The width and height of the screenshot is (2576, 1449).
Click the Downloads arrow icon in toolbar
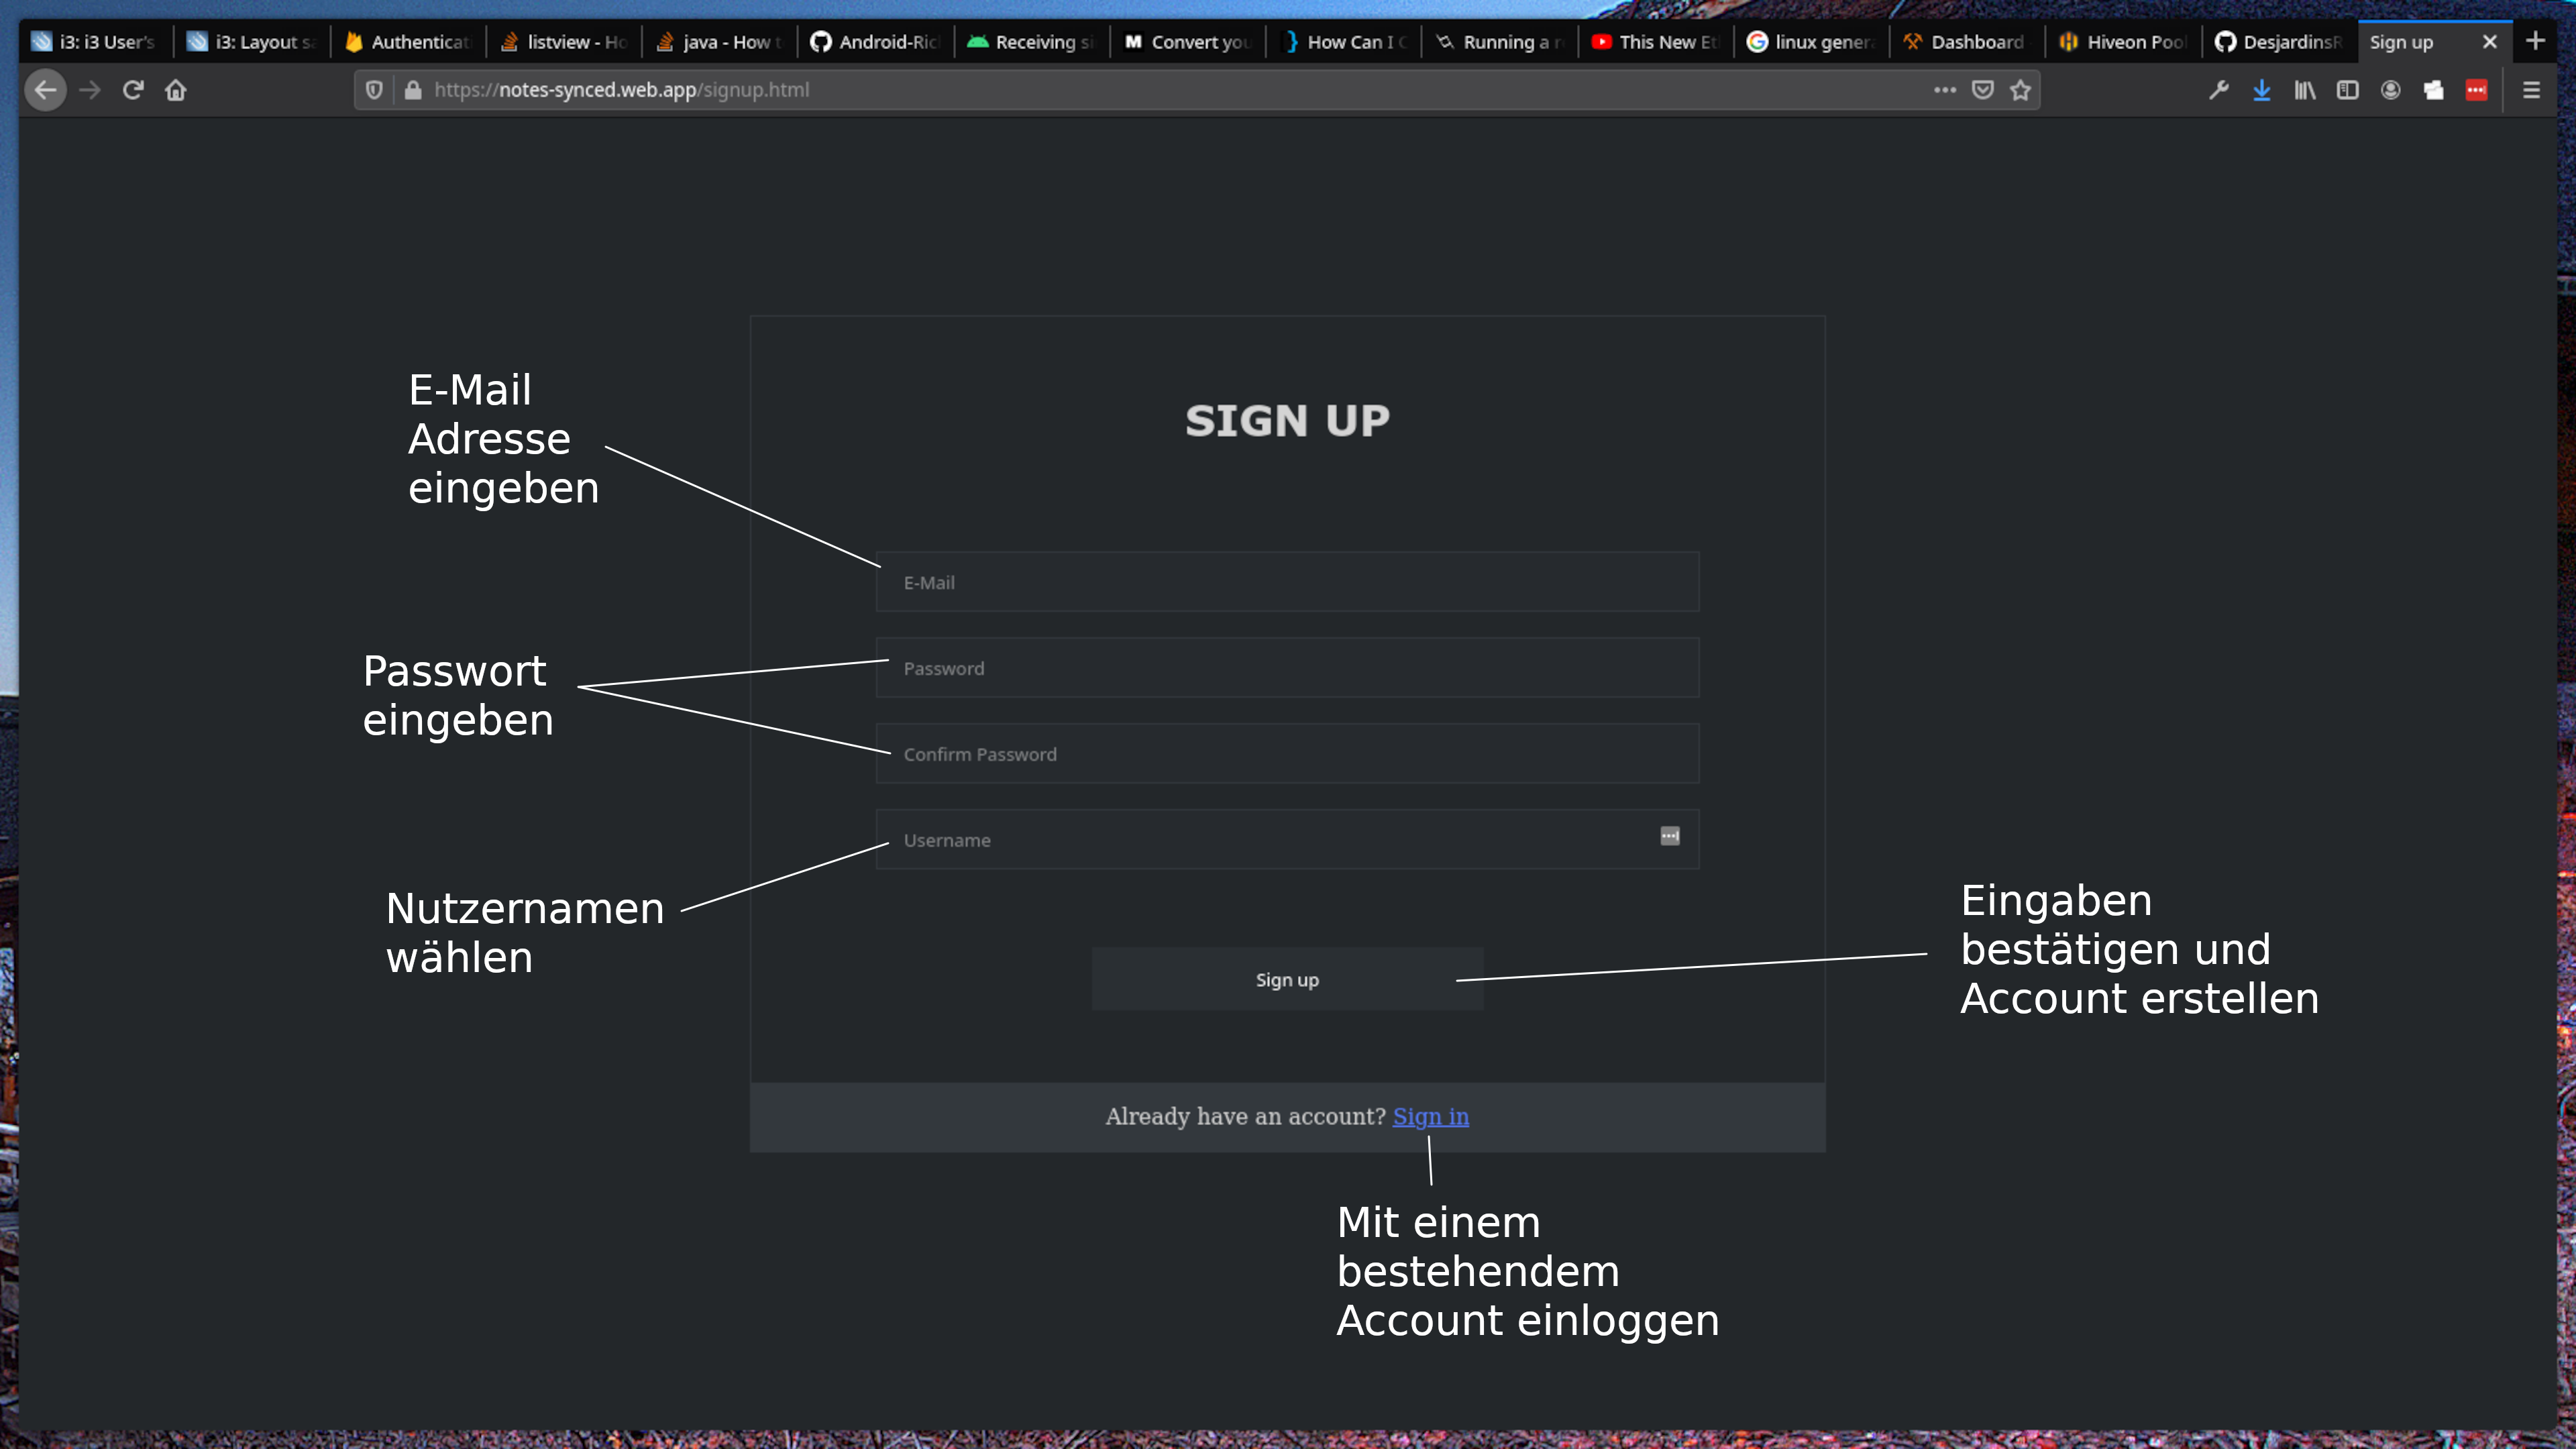(2261, 91)
